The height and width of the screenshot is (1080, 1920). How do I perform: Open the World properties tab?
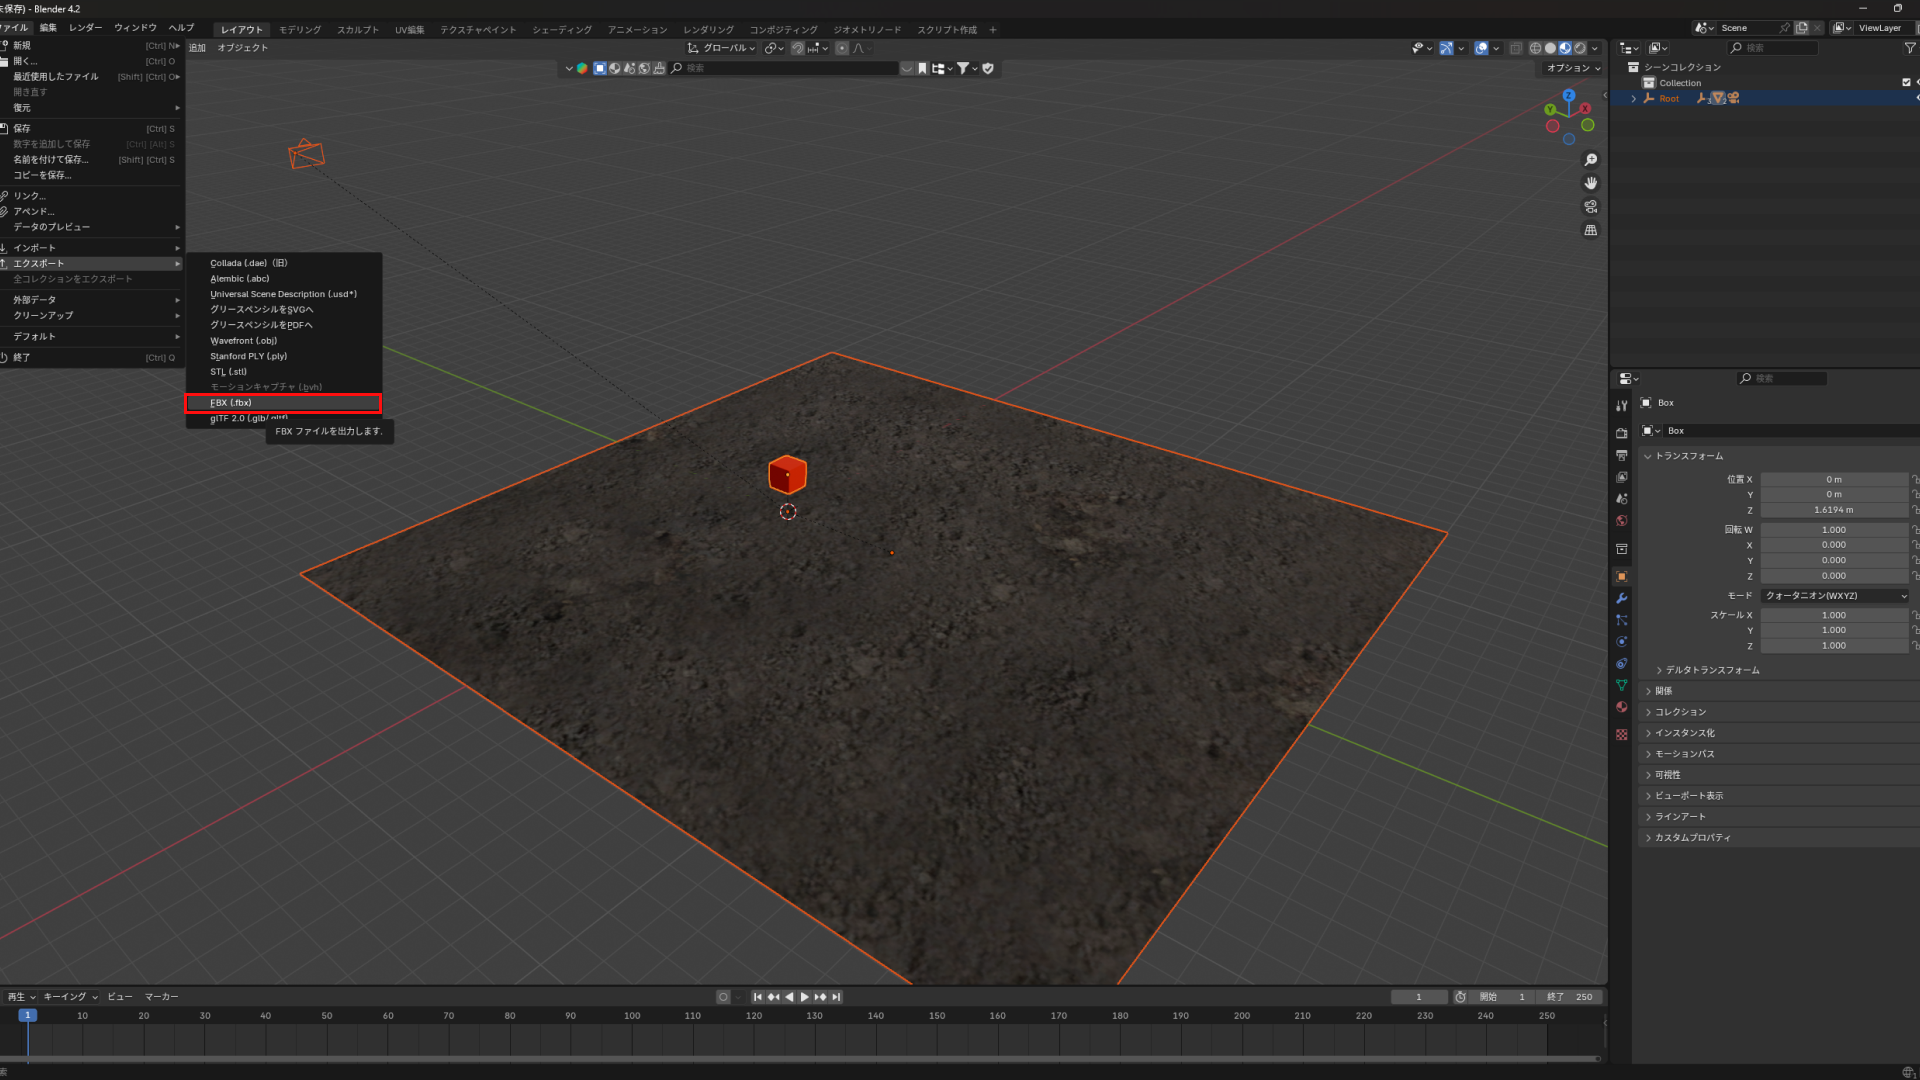pos(1621,521)
